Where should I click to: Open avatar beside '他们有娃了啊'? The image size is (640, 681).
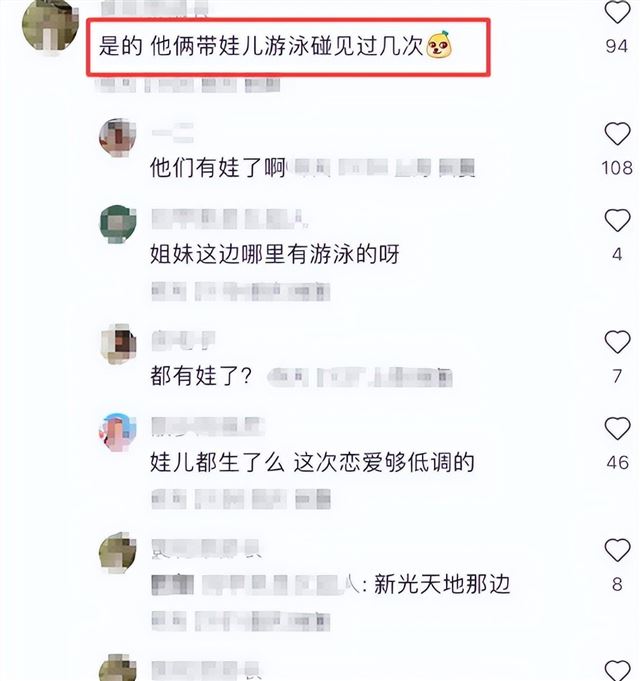click(118, 137)
